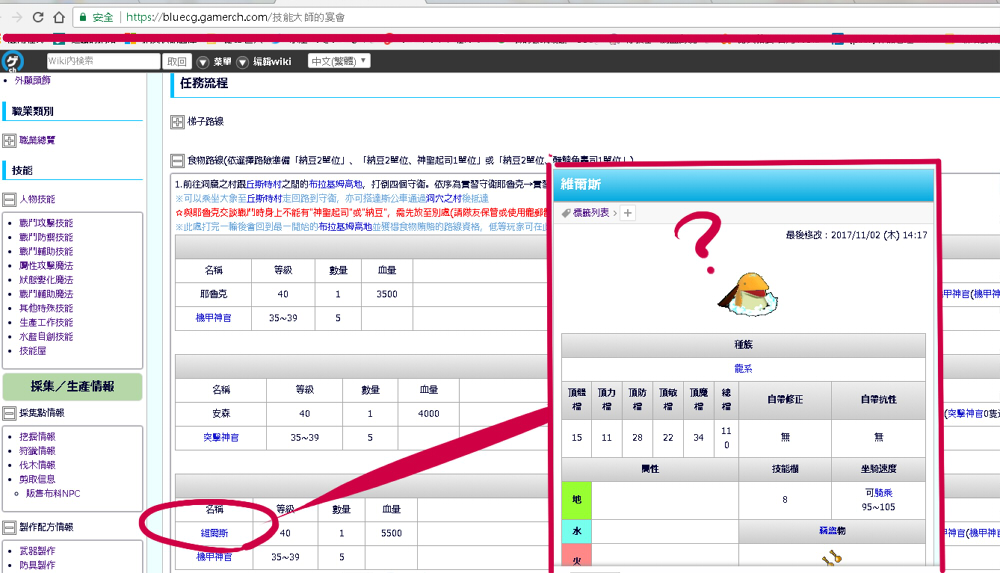1000x573 pixels.
Task: Open the 中文(繁體) language dropdown
Action: [x=339, y=61]
